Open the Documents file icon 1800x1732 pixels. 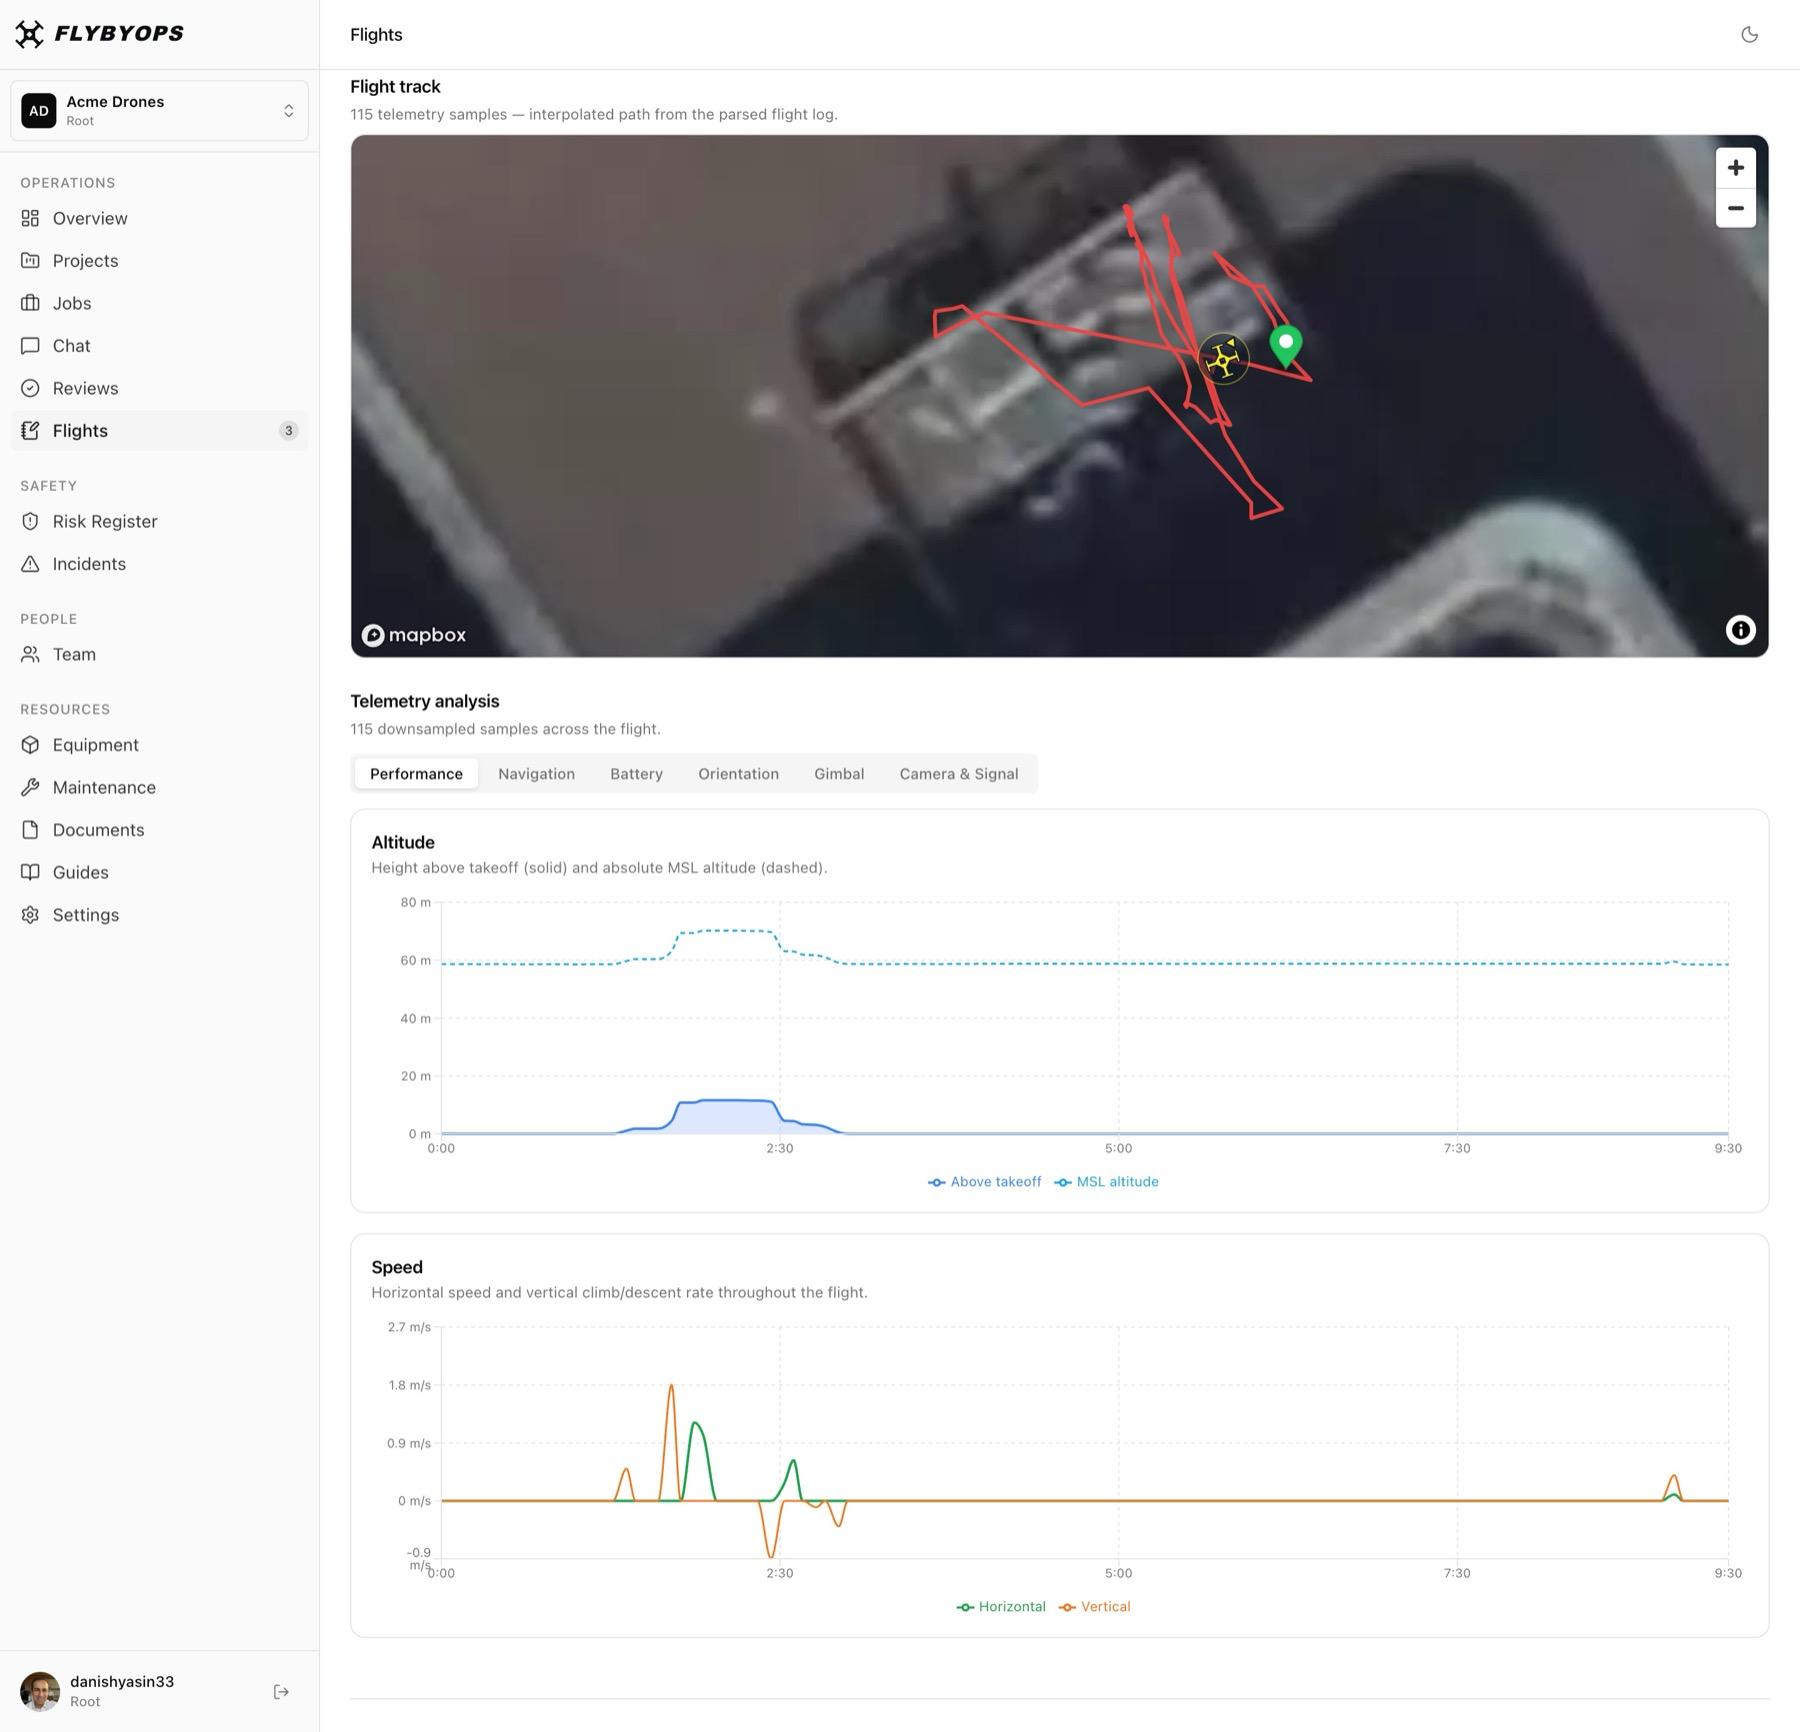31,830
